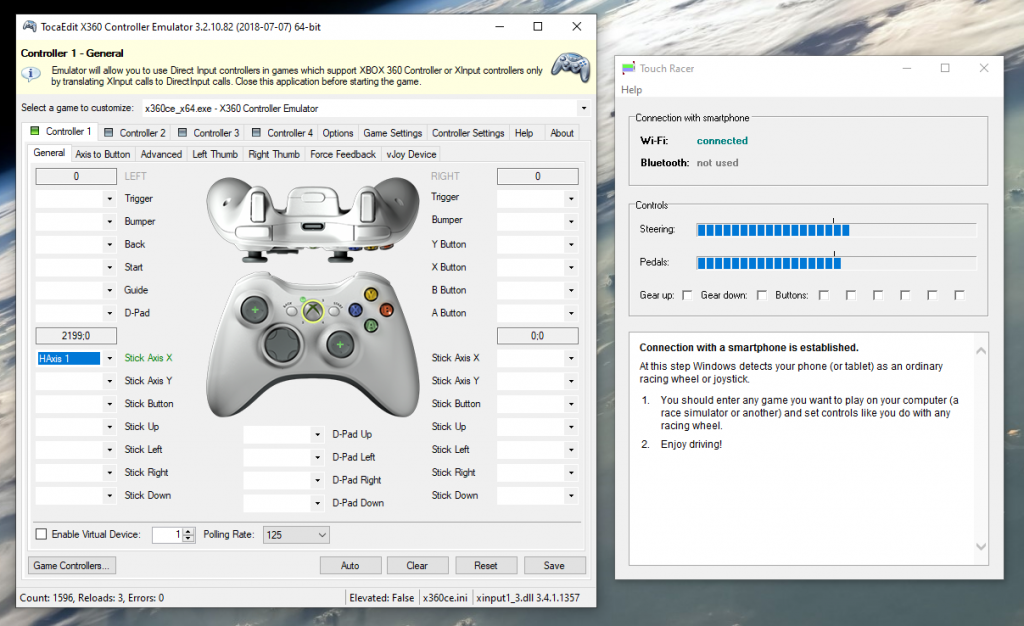Click the left stick on controller image
The image size is (1024, 626).
coord(255,309)
